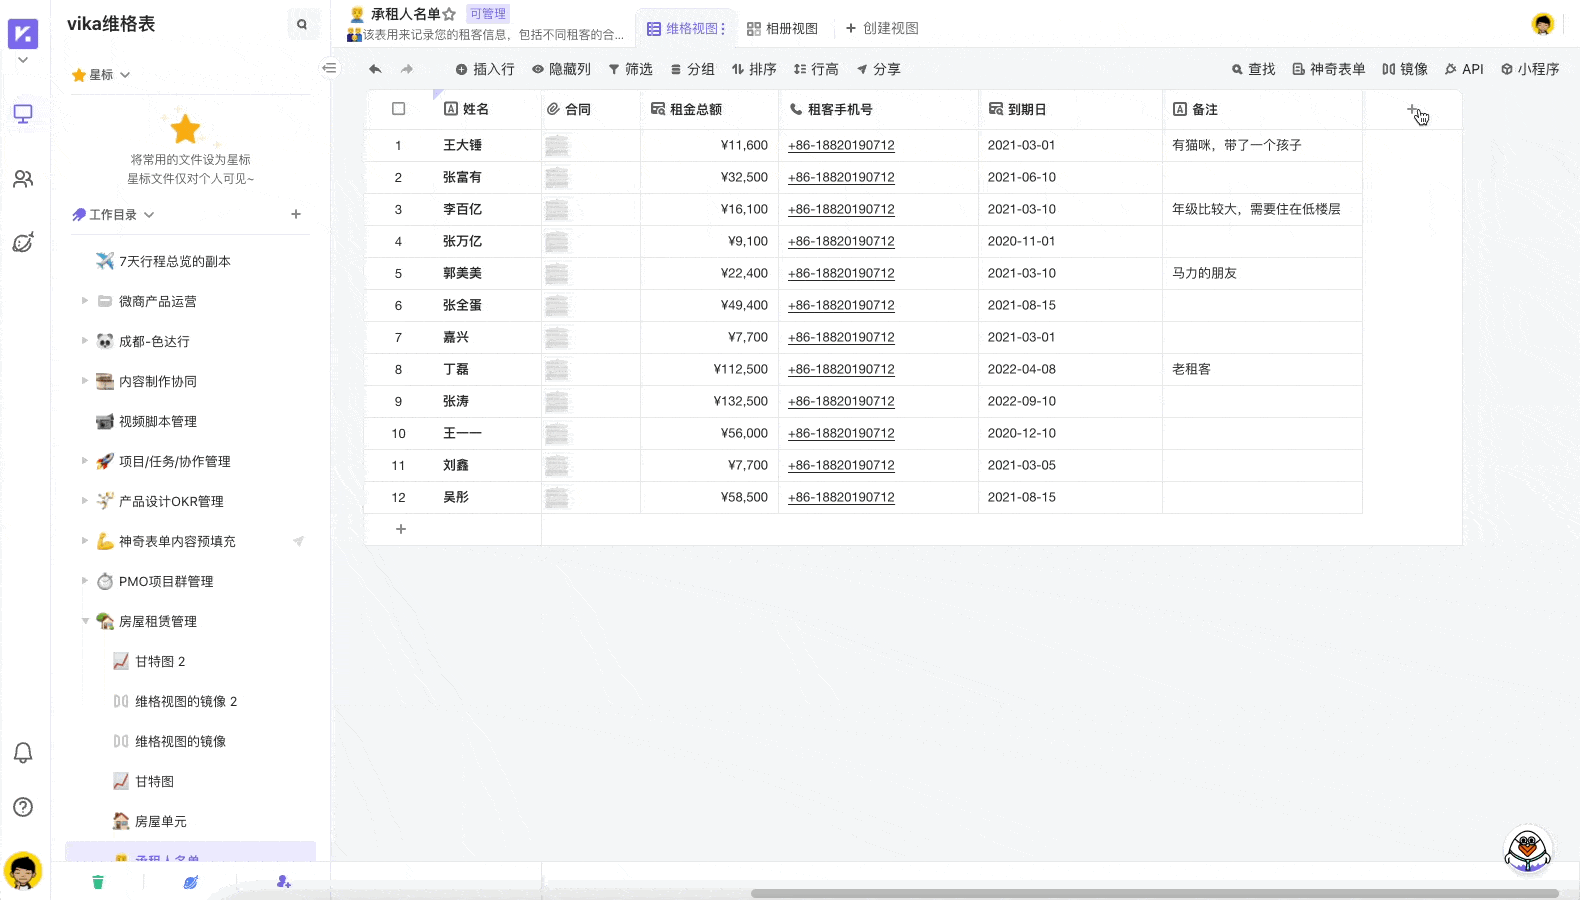Open 隐藏列 hide columns toggle
The width and height of the screenshot is (1580, 900).
coord(561,69)
